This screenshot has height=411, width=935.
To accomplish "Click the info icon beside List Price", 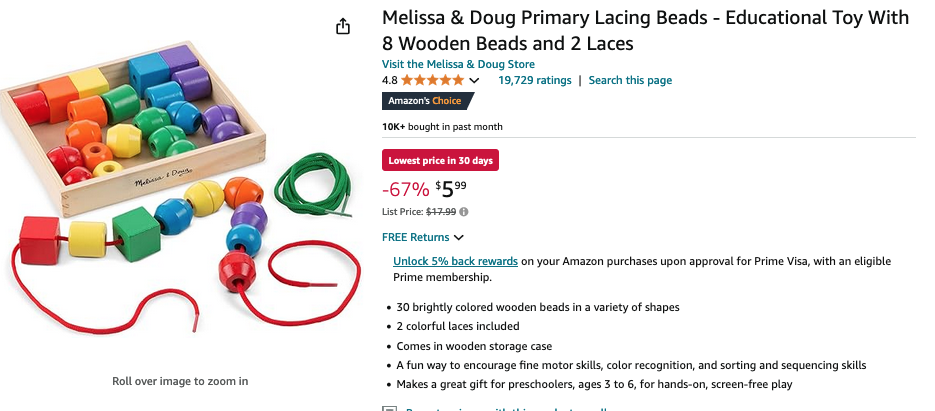I will pos(464,212).
